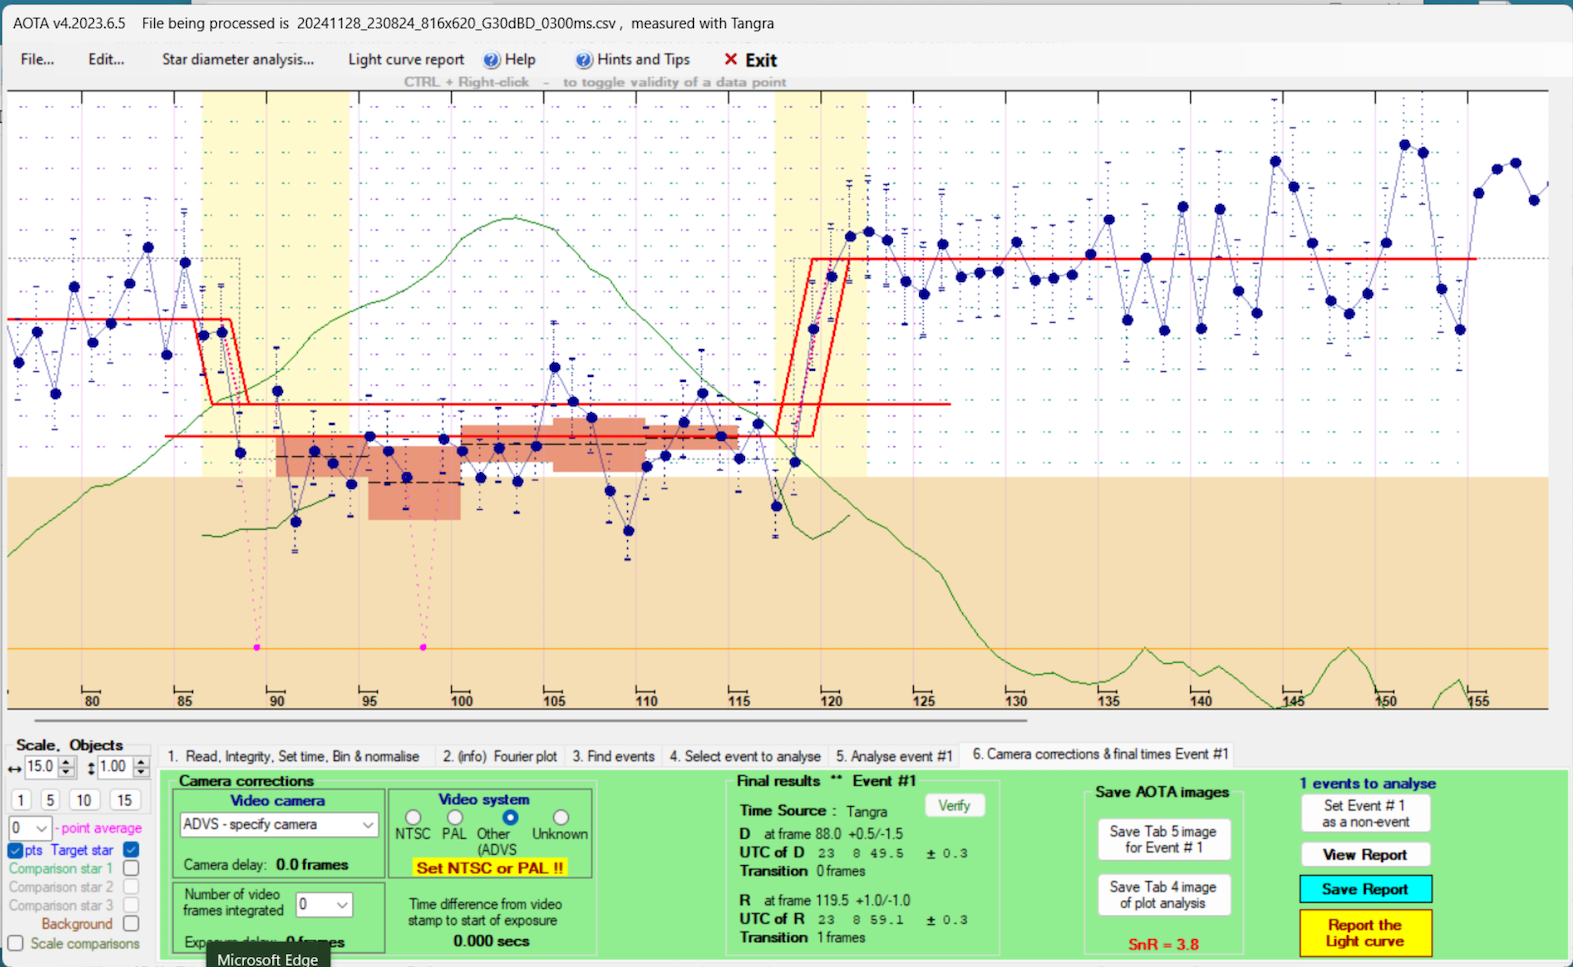Image resolution: width=1573 pixels, height=967 pixels.
Task: Click the Verify button
Action: (954, 806)
